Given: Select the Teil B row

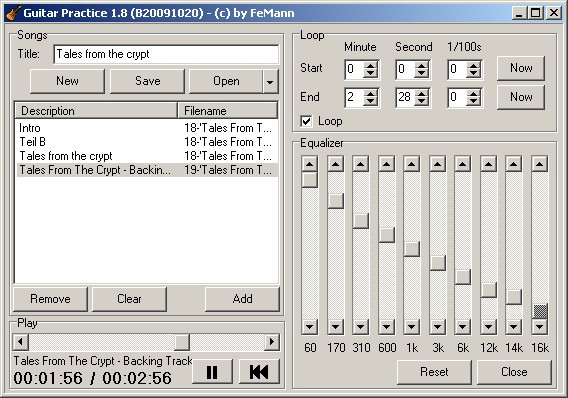Looking at the screenshot, I should tap(146, 142).
